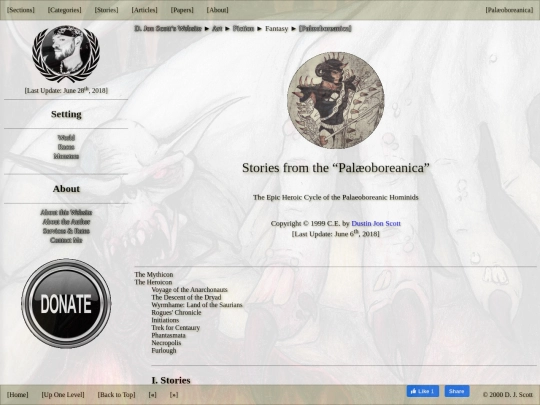Screen dimensions: 540x405
Task: Open Trek for Centaury
Action: point(176,328)
